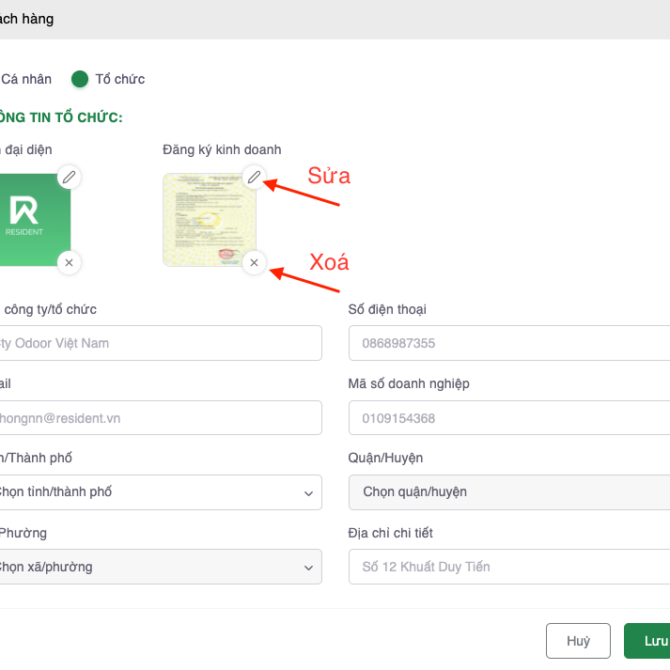Click the Đăng ký kinh doanh label

(222, 150)
